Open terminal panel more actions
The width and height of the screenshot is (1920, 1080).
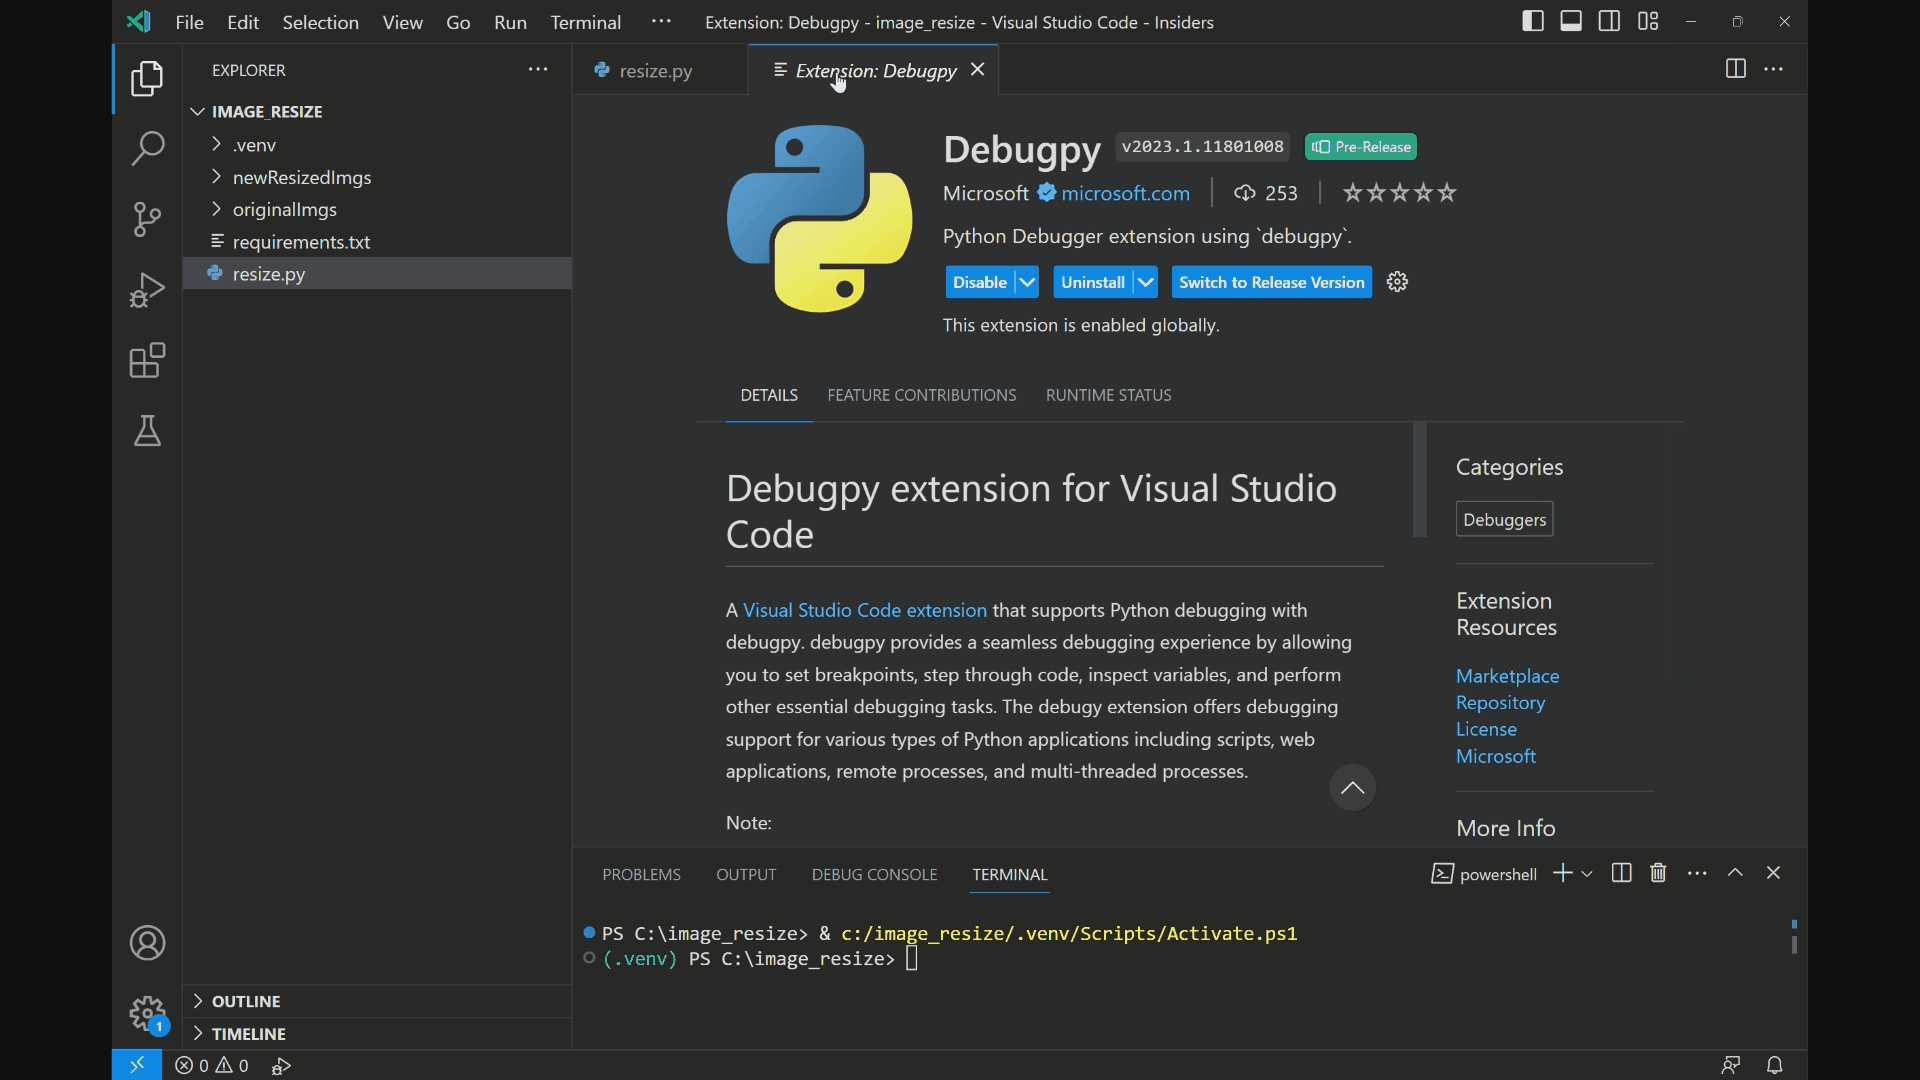(1697, 873)
